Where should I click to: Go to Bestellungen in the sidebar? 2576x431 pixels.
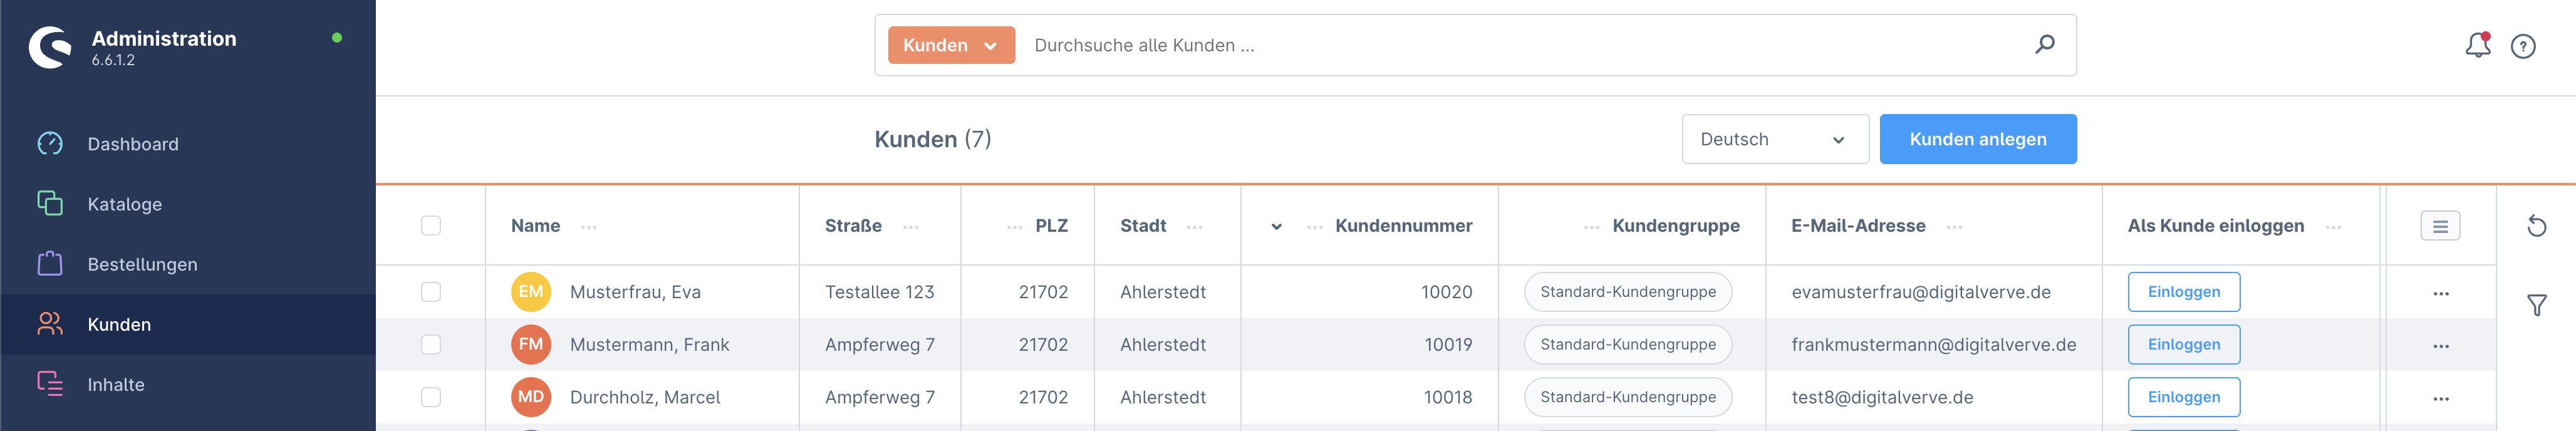pos(142,264)
